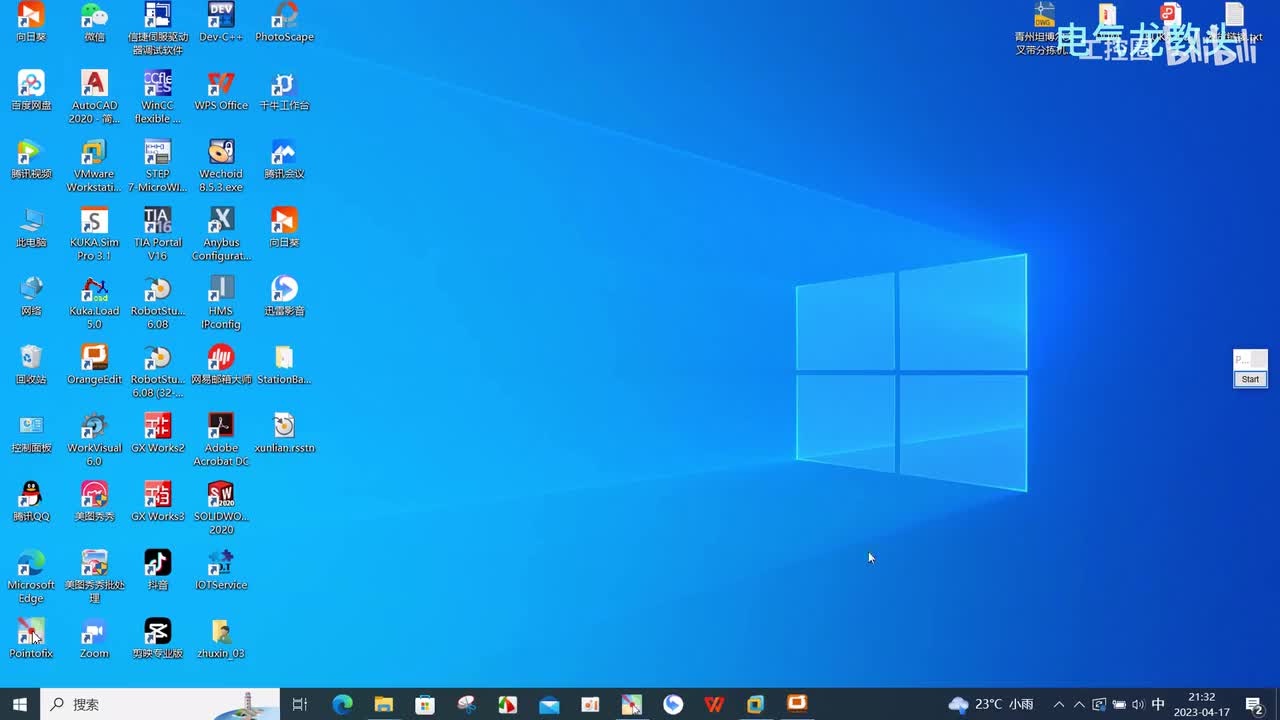Select the Network (网络) desktop icon

pyautogui.click(x=31, y=296)
